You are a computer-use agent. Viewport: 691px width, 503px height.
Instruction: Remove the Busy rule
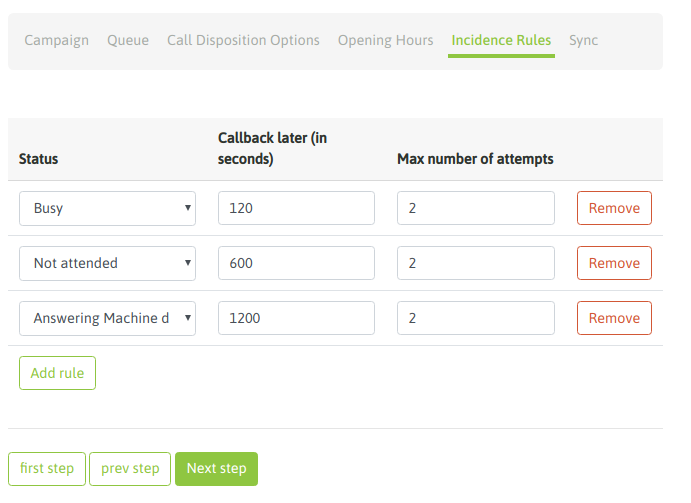click(x=614, y=208)
